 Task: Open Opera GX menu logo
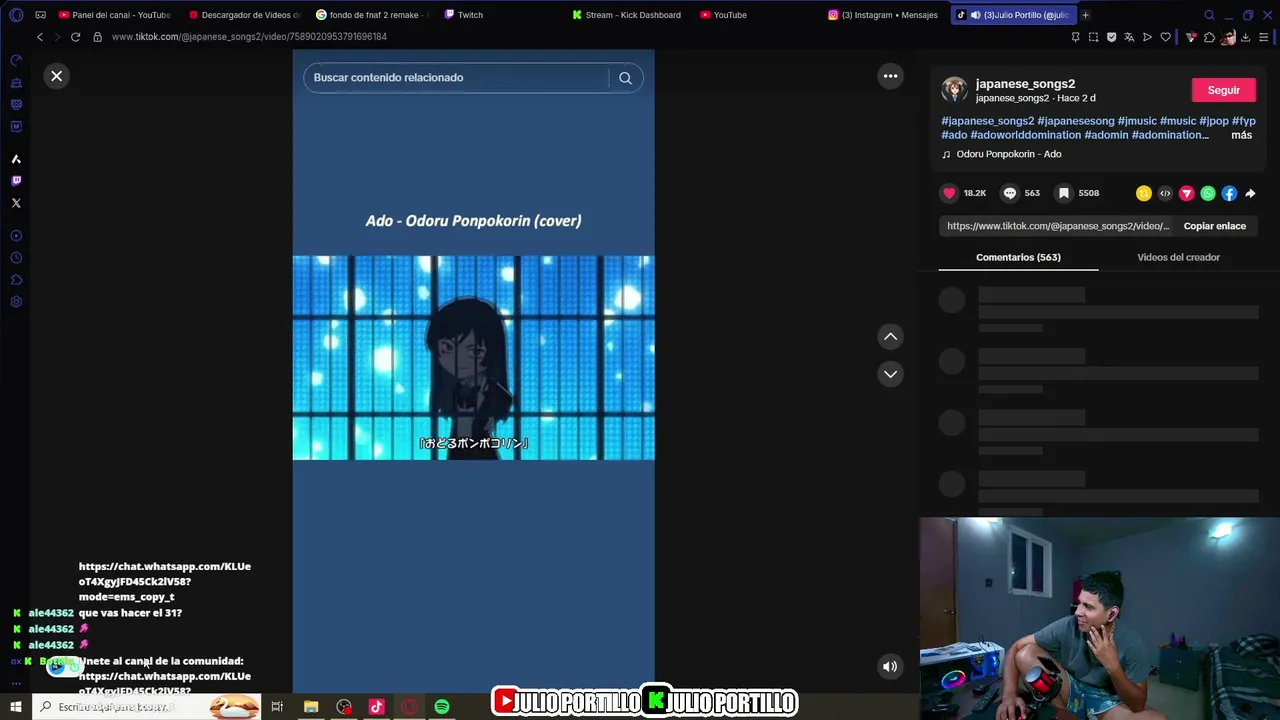(x=16, y=15)
